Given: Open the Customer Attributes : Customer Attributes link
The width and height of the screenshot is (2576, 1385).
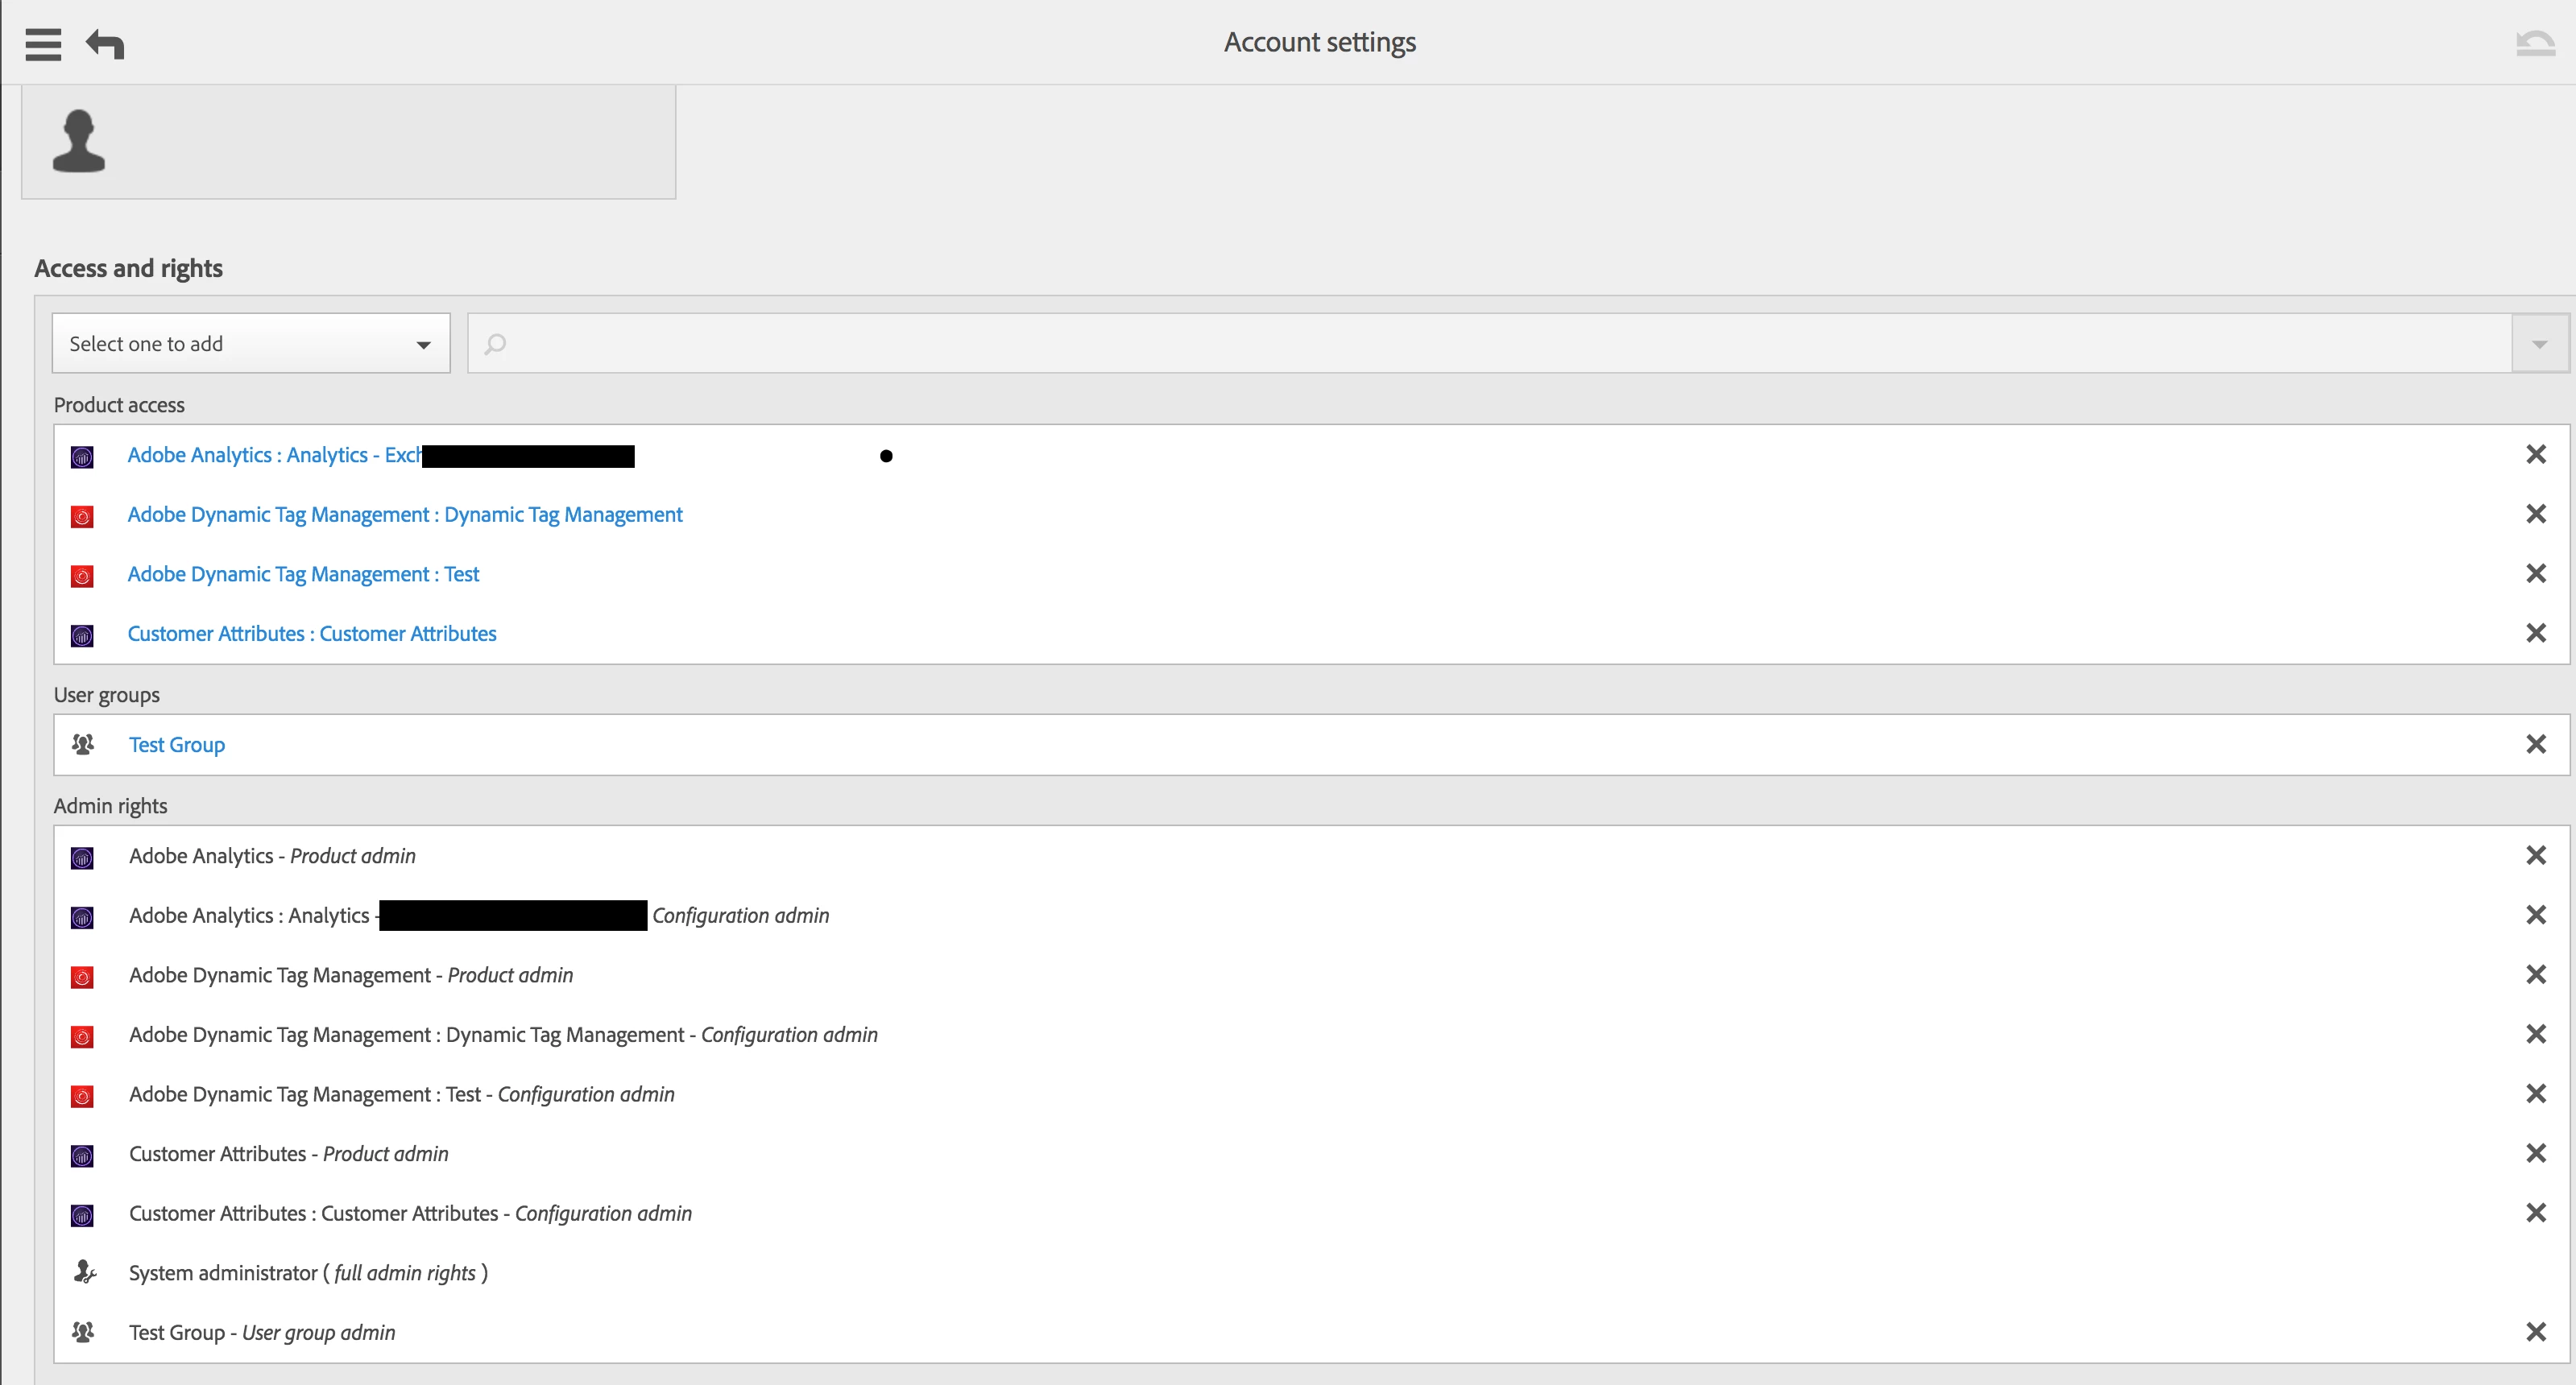Looking at the screenshot, I should [x=311, y=634].
